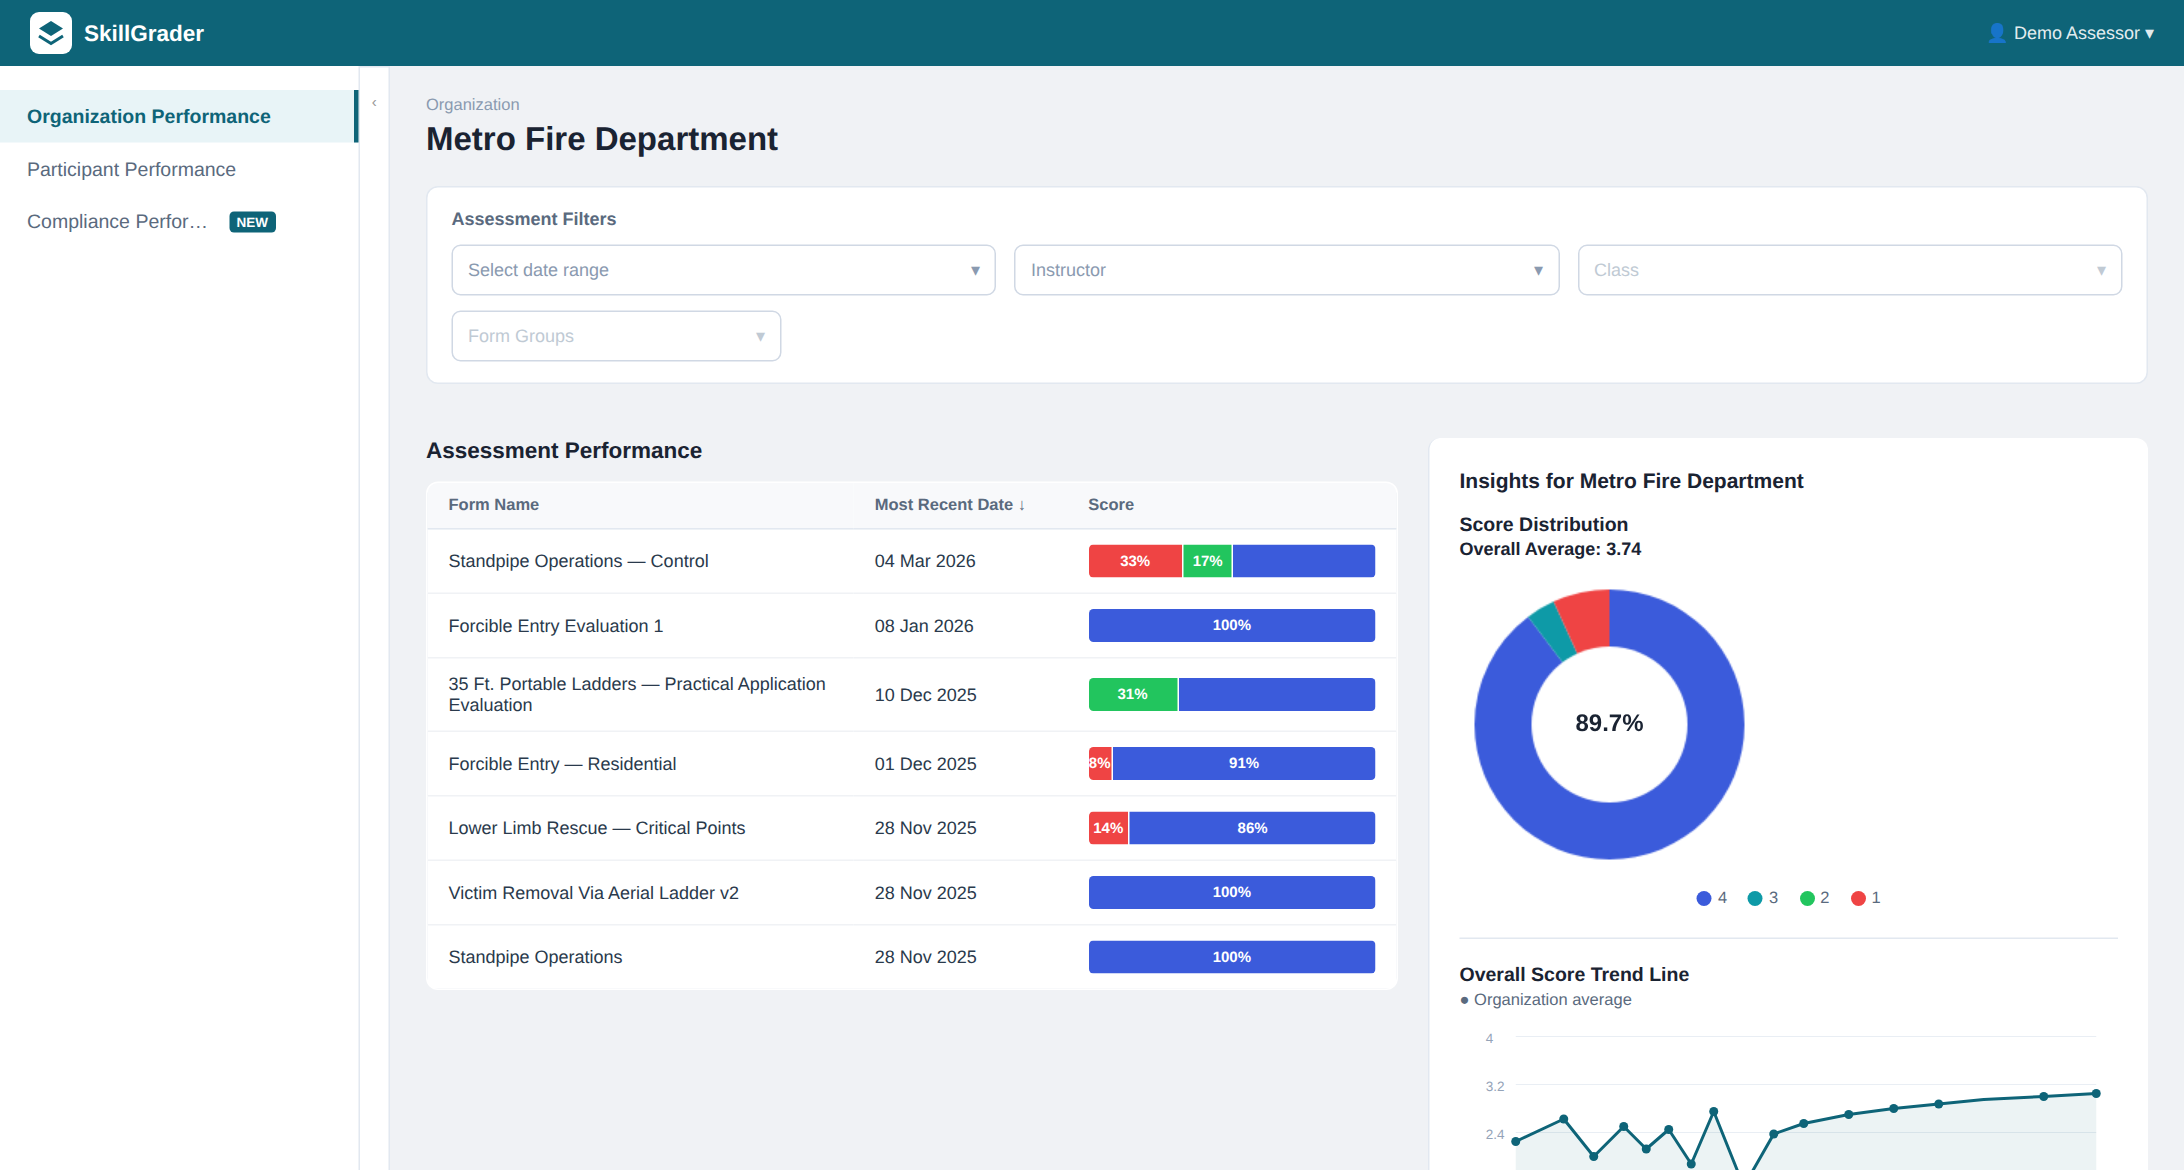Click the SkillGrader logo icon
Viewport: 2184px width, 1170px height.
[50, 32]
